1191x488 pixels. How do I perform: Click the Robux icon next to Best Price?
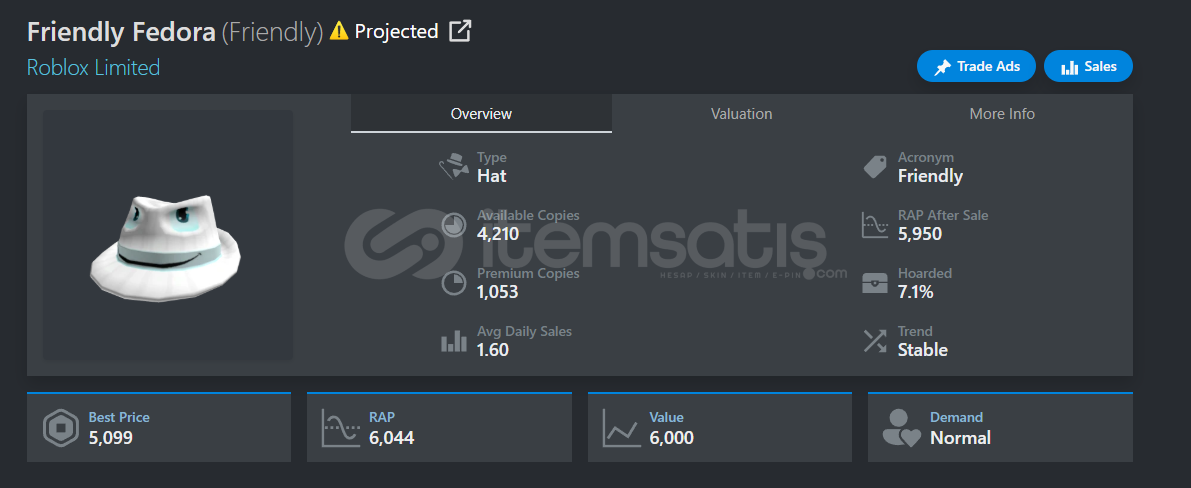coord(61,428)
